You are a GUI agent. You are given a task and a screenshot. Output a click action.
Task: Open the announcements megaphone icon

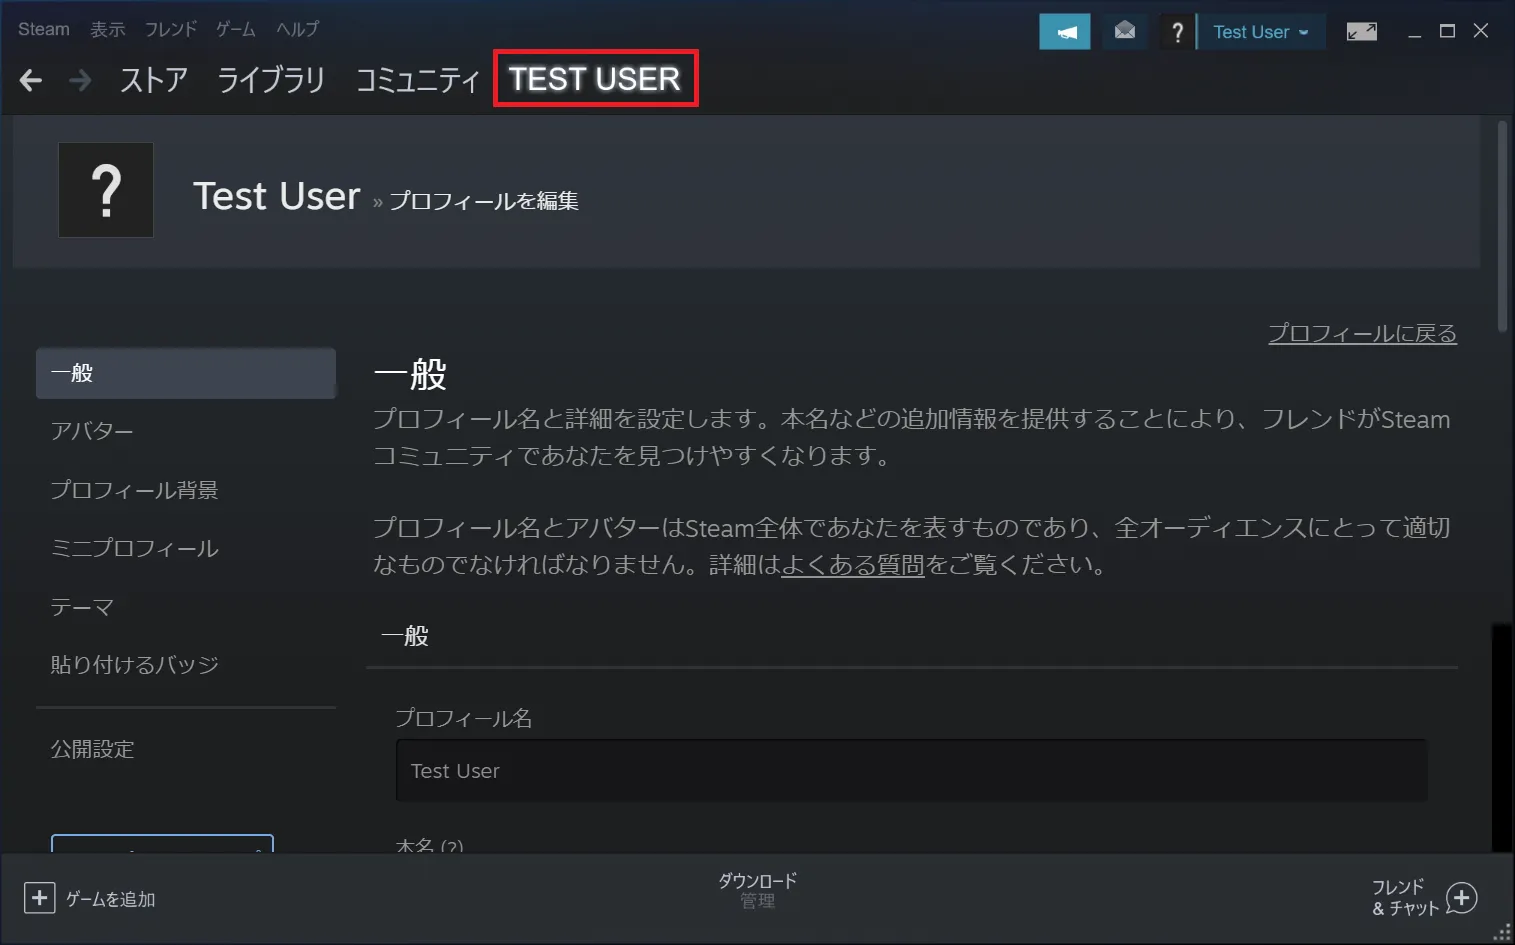click(x=1065, y=32)
